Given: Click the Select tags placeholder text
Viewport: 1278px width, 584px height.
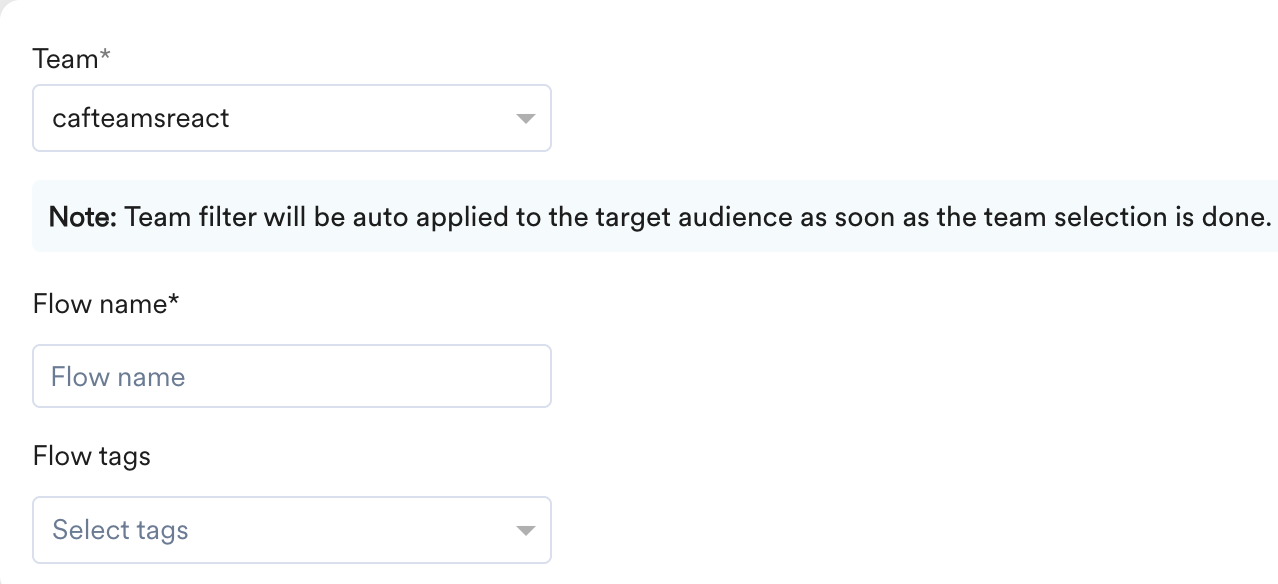Looking at the screenshot, I should click(x=120, y=530).
